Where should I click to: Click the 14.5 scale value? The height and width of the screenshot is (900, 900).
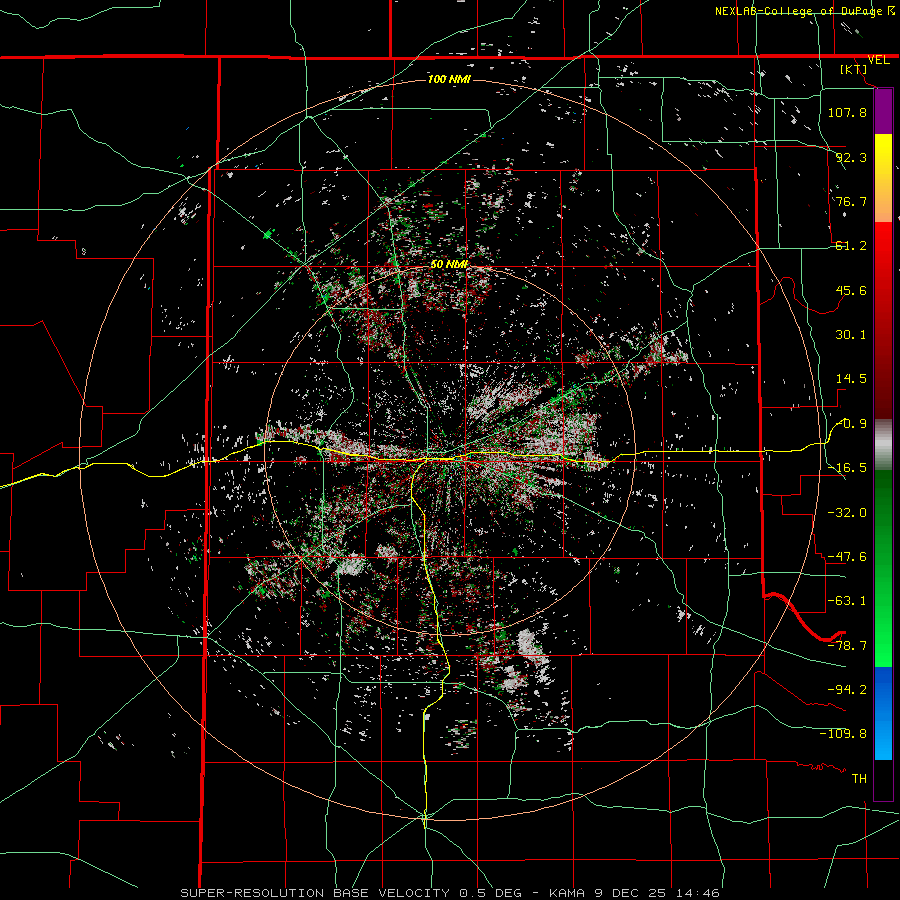(851, 379)
